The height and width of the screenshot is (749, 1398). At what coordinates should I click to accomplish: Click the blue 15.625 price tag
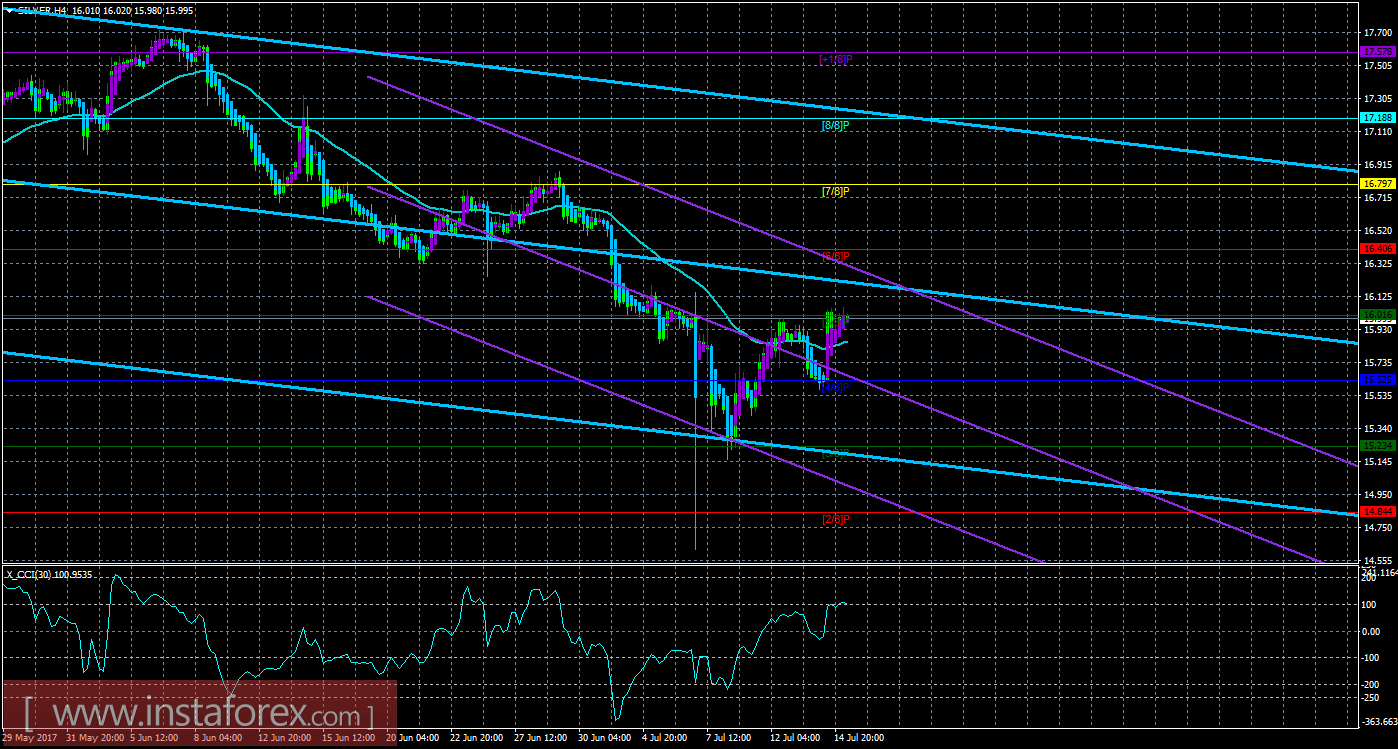(x=1377, y=380)
